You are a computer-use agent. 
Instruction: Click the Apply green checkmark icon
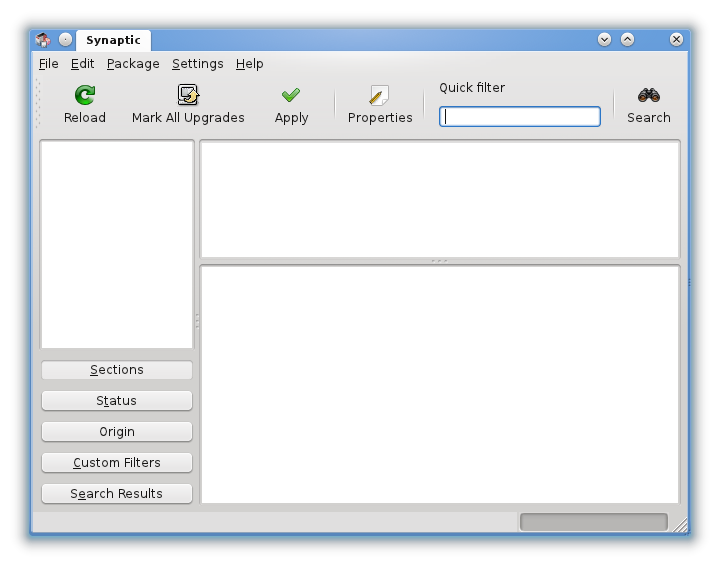pos(291,95)
